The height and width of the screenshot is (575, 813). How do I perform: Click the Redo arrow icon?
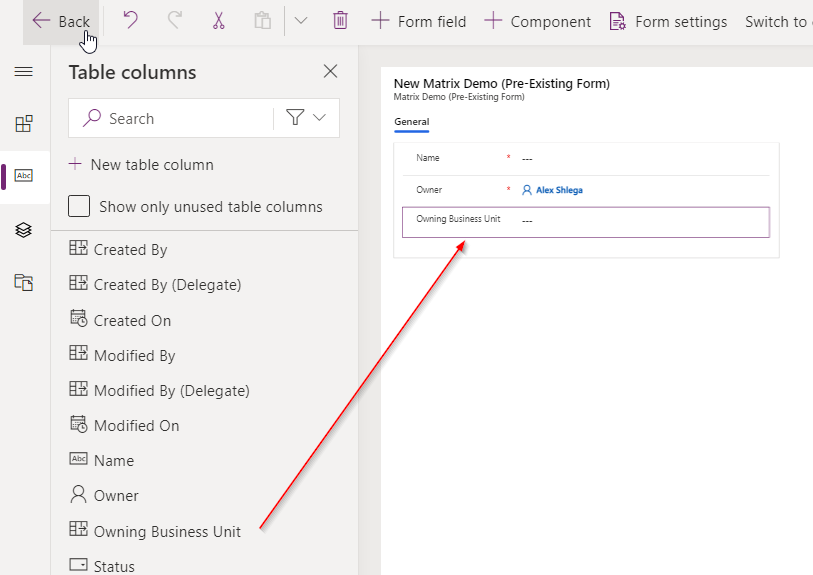click(175, 21)
